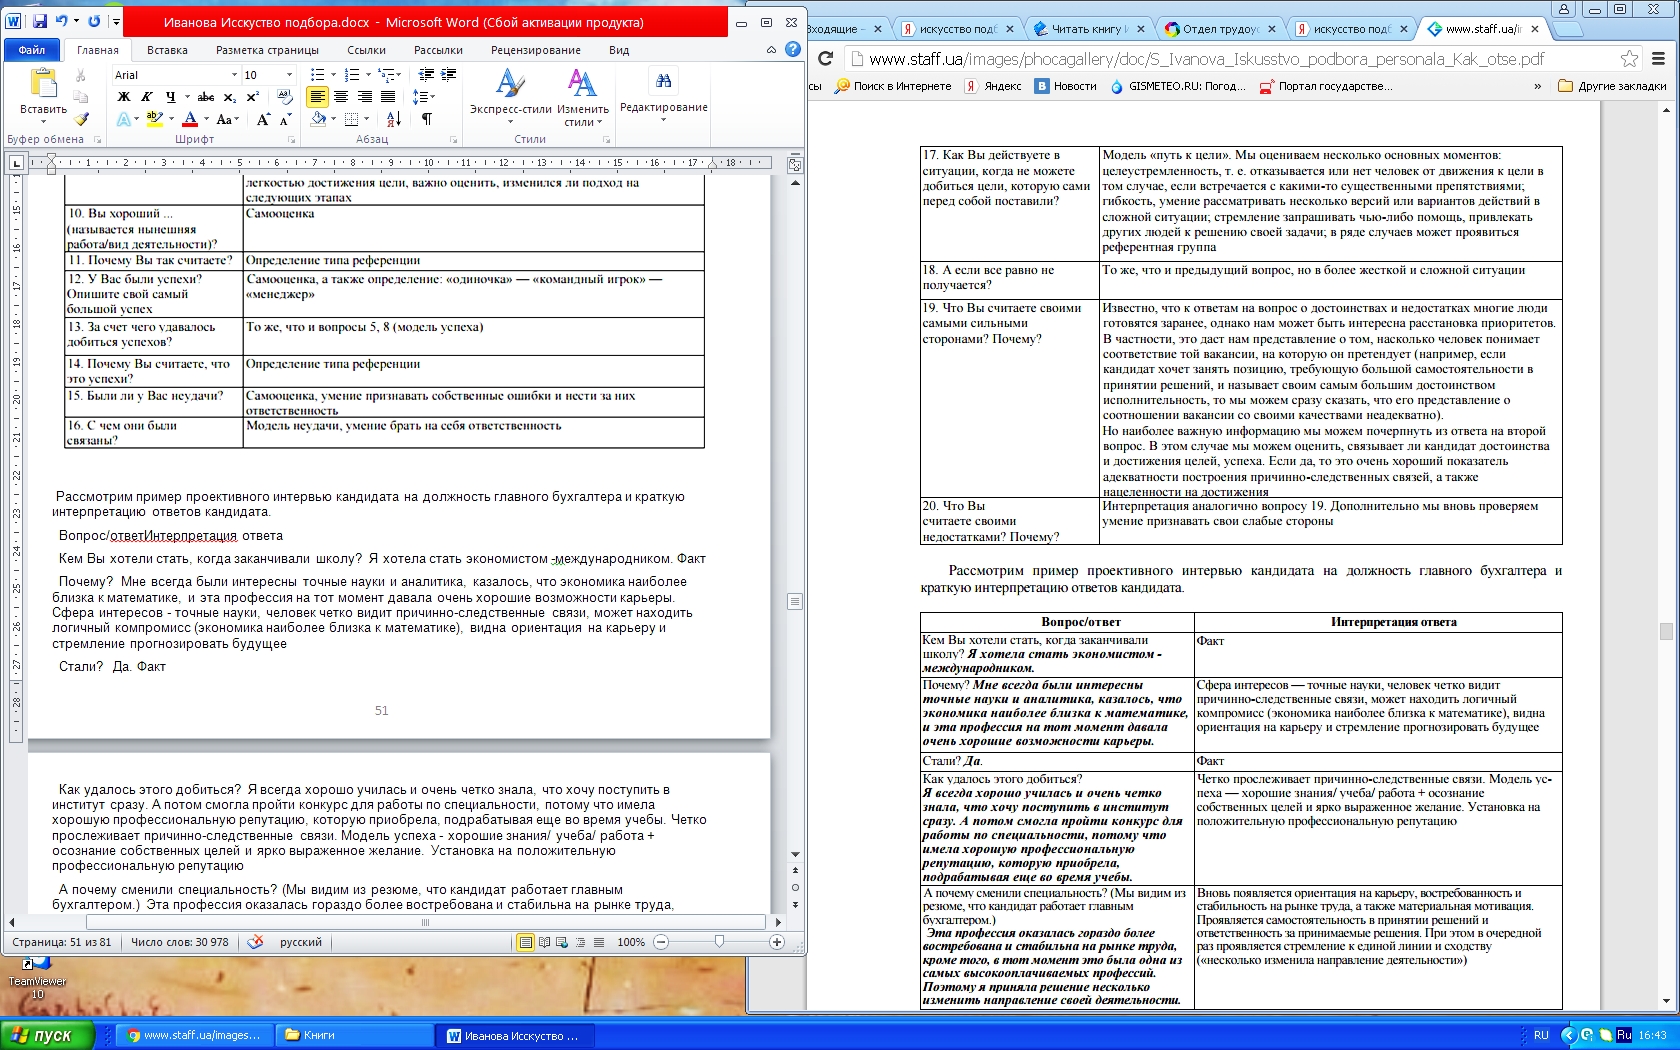This screenshot has height=1050, width=1680.
Task: Toggle superscript (x²) formatting
Action: click(x=253, y=97)
